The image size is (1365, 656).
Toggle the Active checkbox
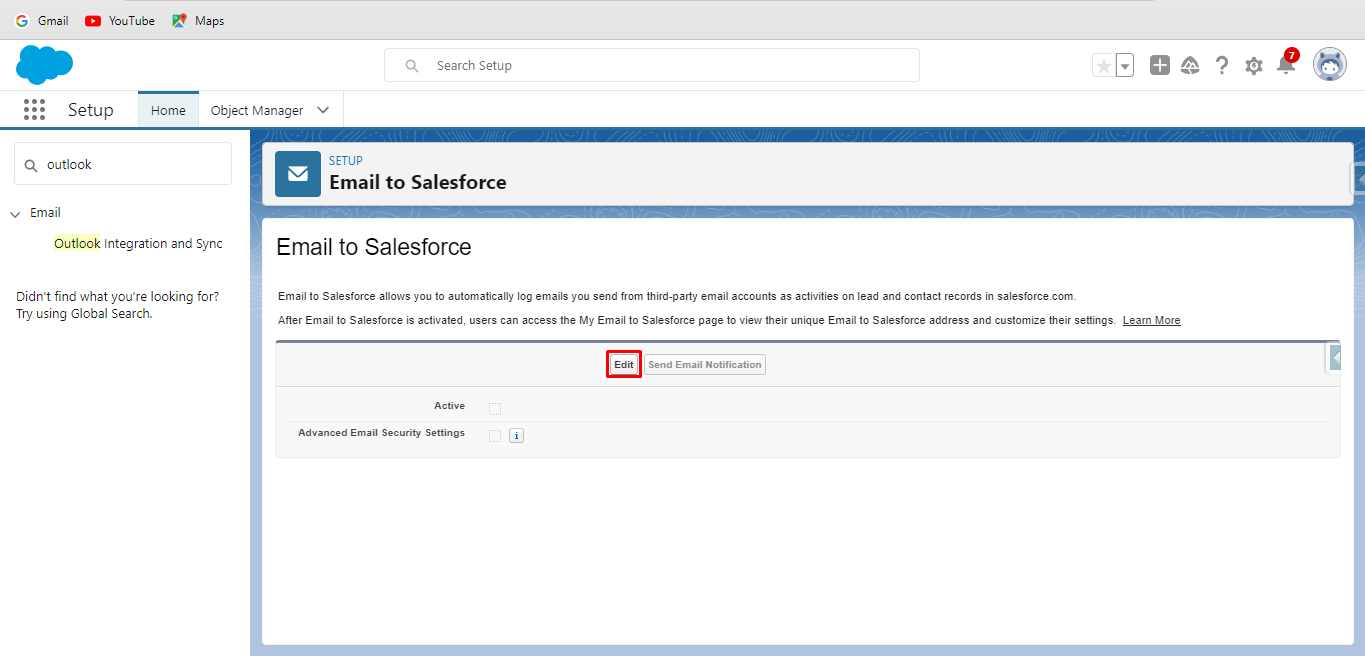point(495,408)
